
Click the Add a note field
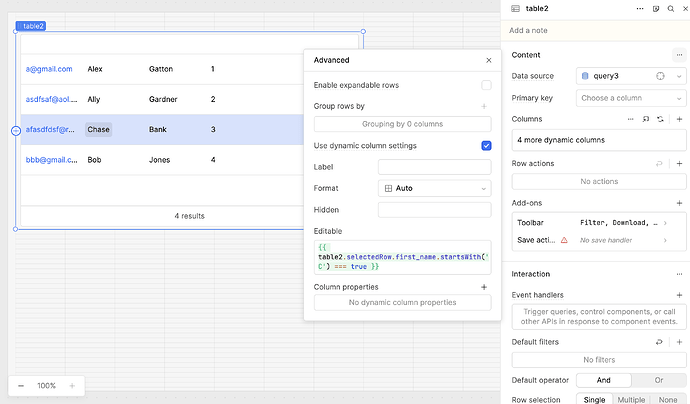[x=595, y=30]
